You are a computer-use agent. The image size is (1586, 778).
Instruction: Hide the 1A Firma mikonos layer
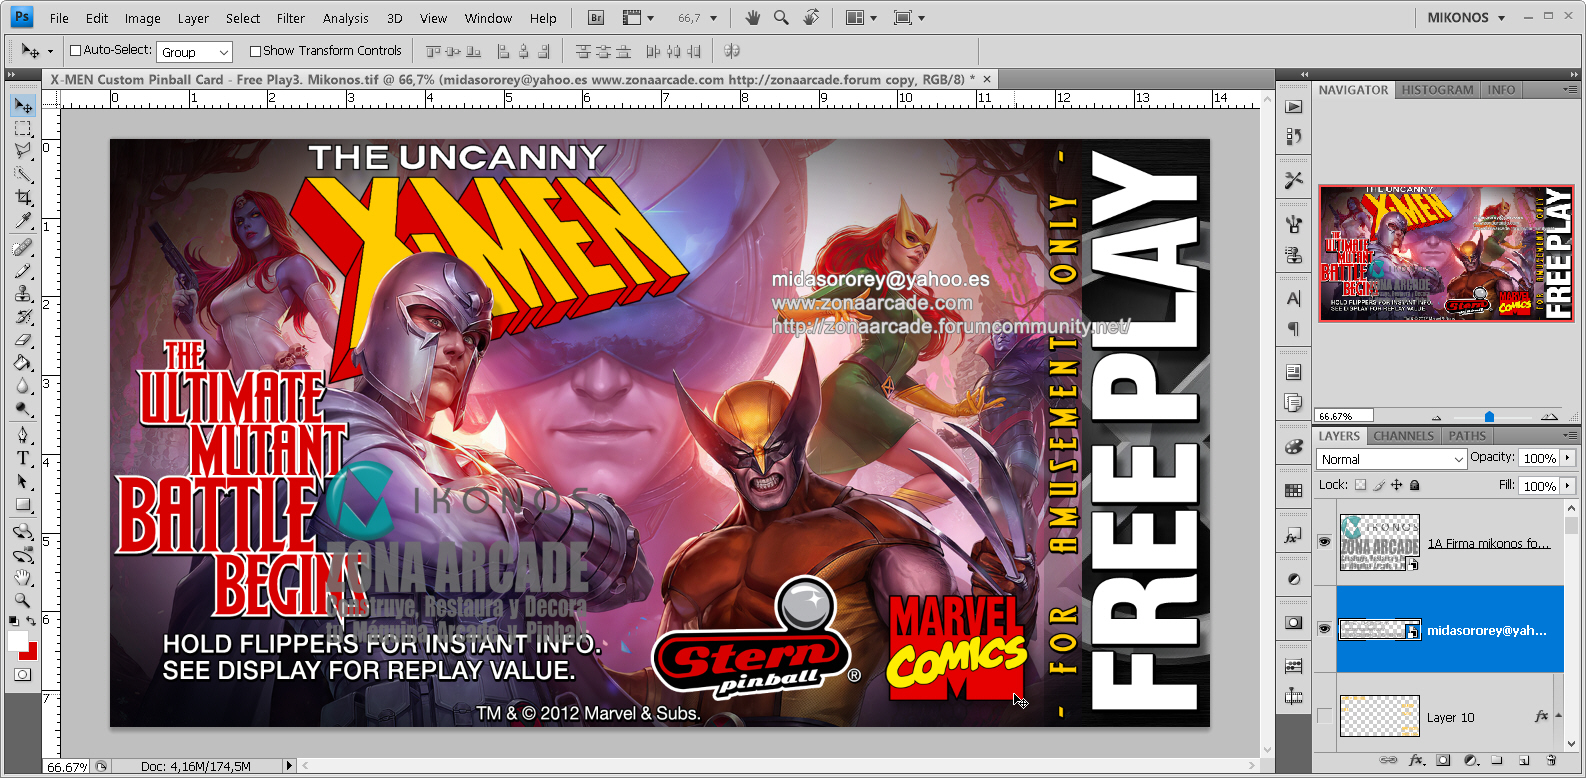tap(1324, 541)
